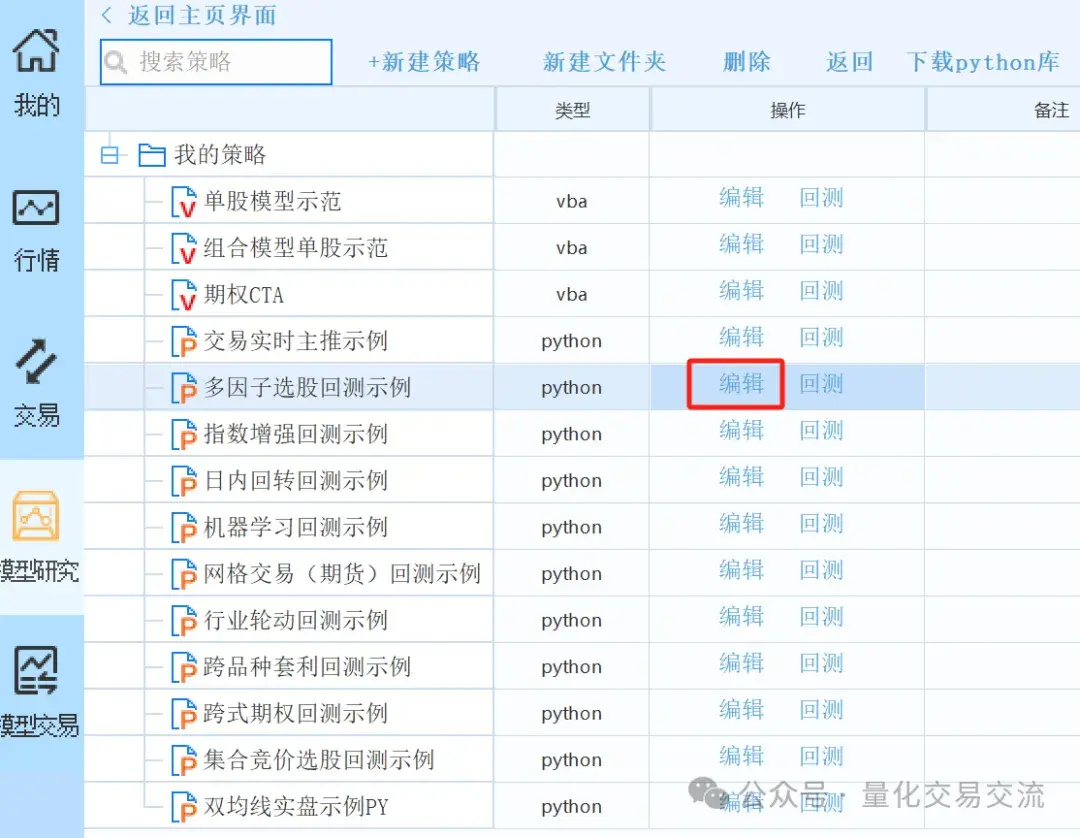
Task: Select the 模型研究 sidebar icon
Action: tap(37, 516)
